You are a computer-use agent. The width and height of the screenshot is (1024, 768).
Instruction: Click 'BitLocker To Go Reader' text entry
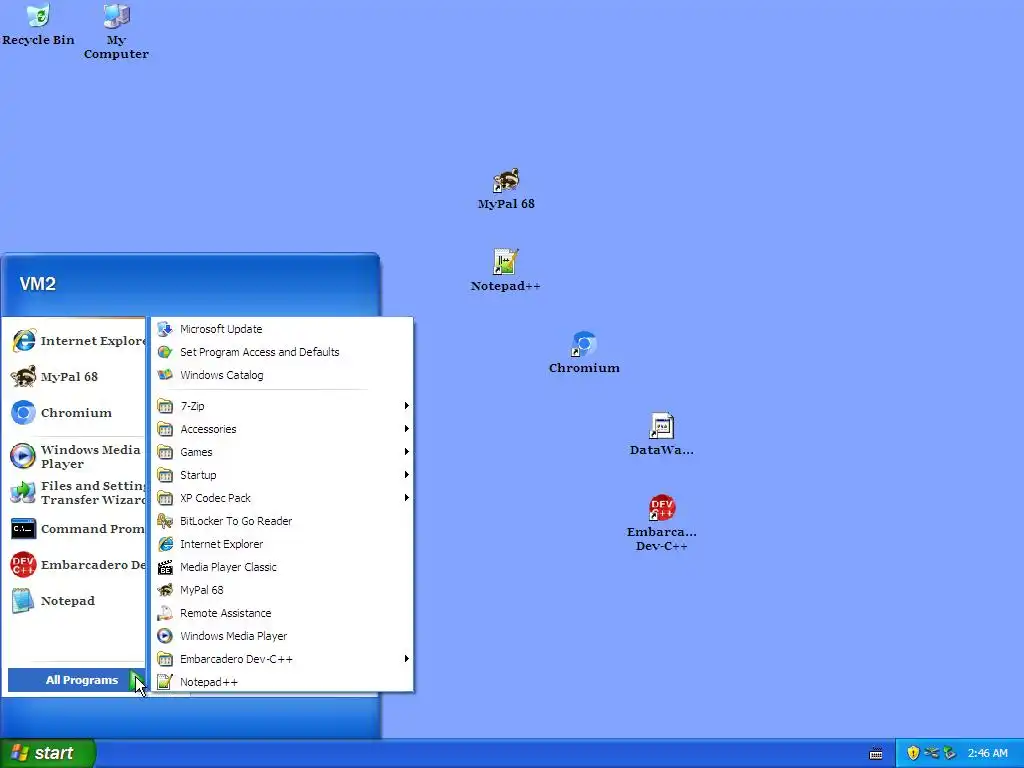(x=236, y=521)
